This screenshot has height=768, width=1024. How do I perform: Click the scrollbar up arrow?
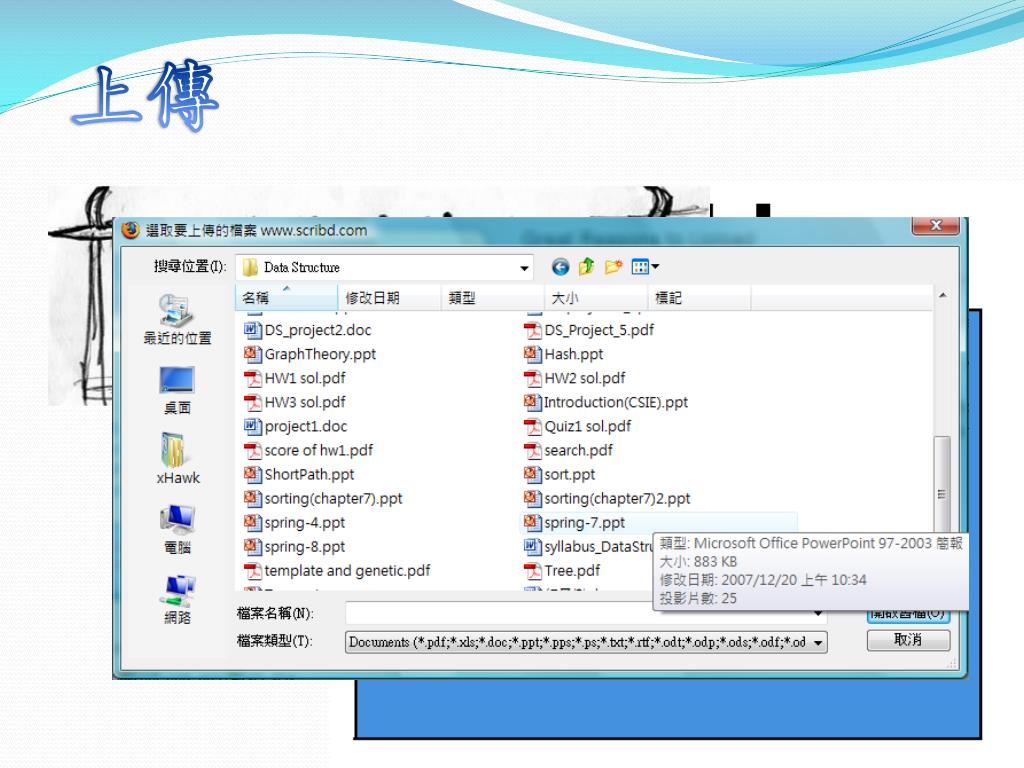coord(942,296)
